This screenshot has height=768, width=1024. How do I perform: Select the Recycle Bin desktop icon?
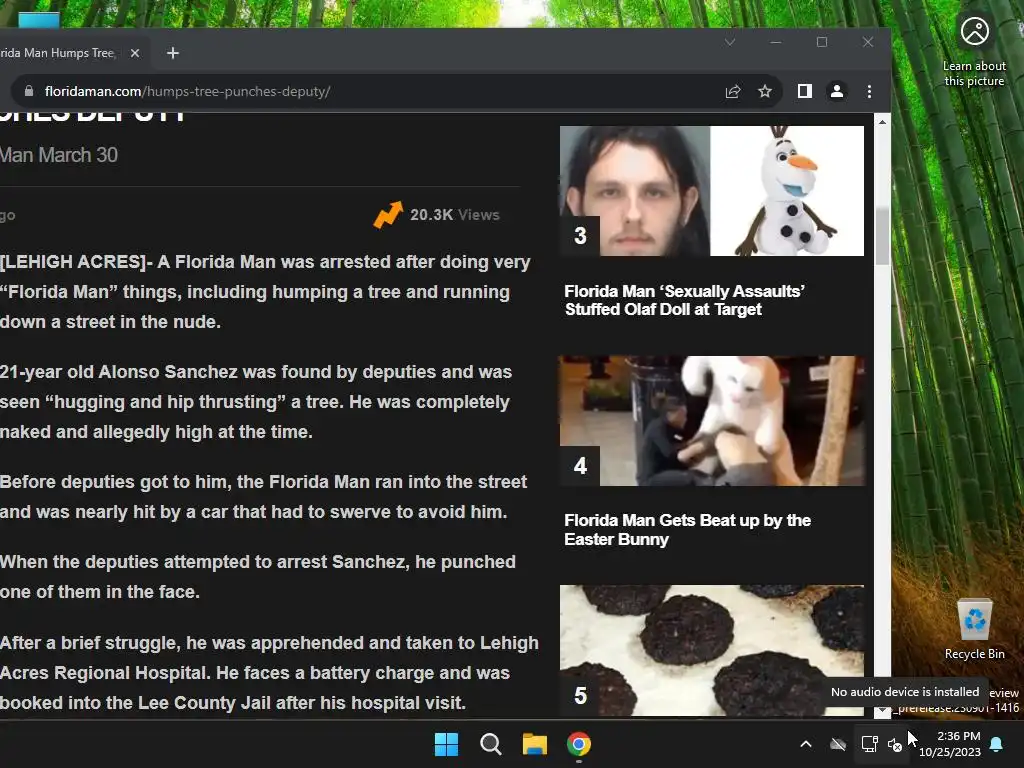pos(974,630)
